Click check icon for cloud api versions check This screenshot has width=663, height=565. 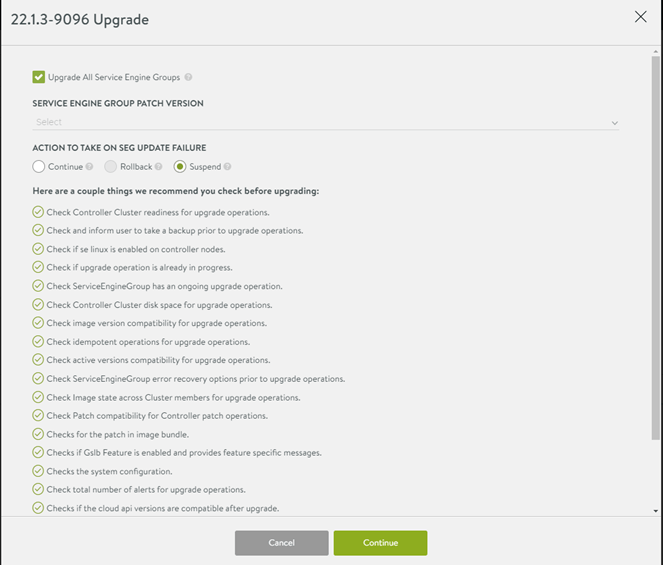(38, 508)
